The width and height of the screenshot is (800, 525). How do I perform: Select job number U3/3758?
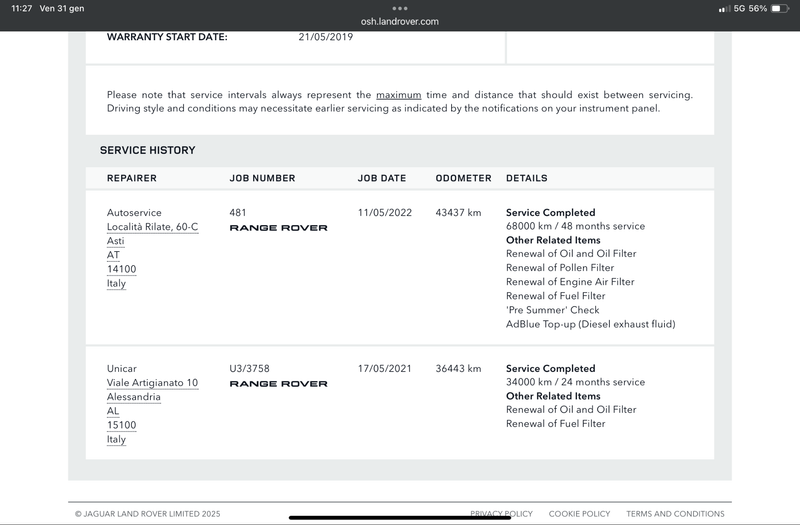(x=249, y=369)
